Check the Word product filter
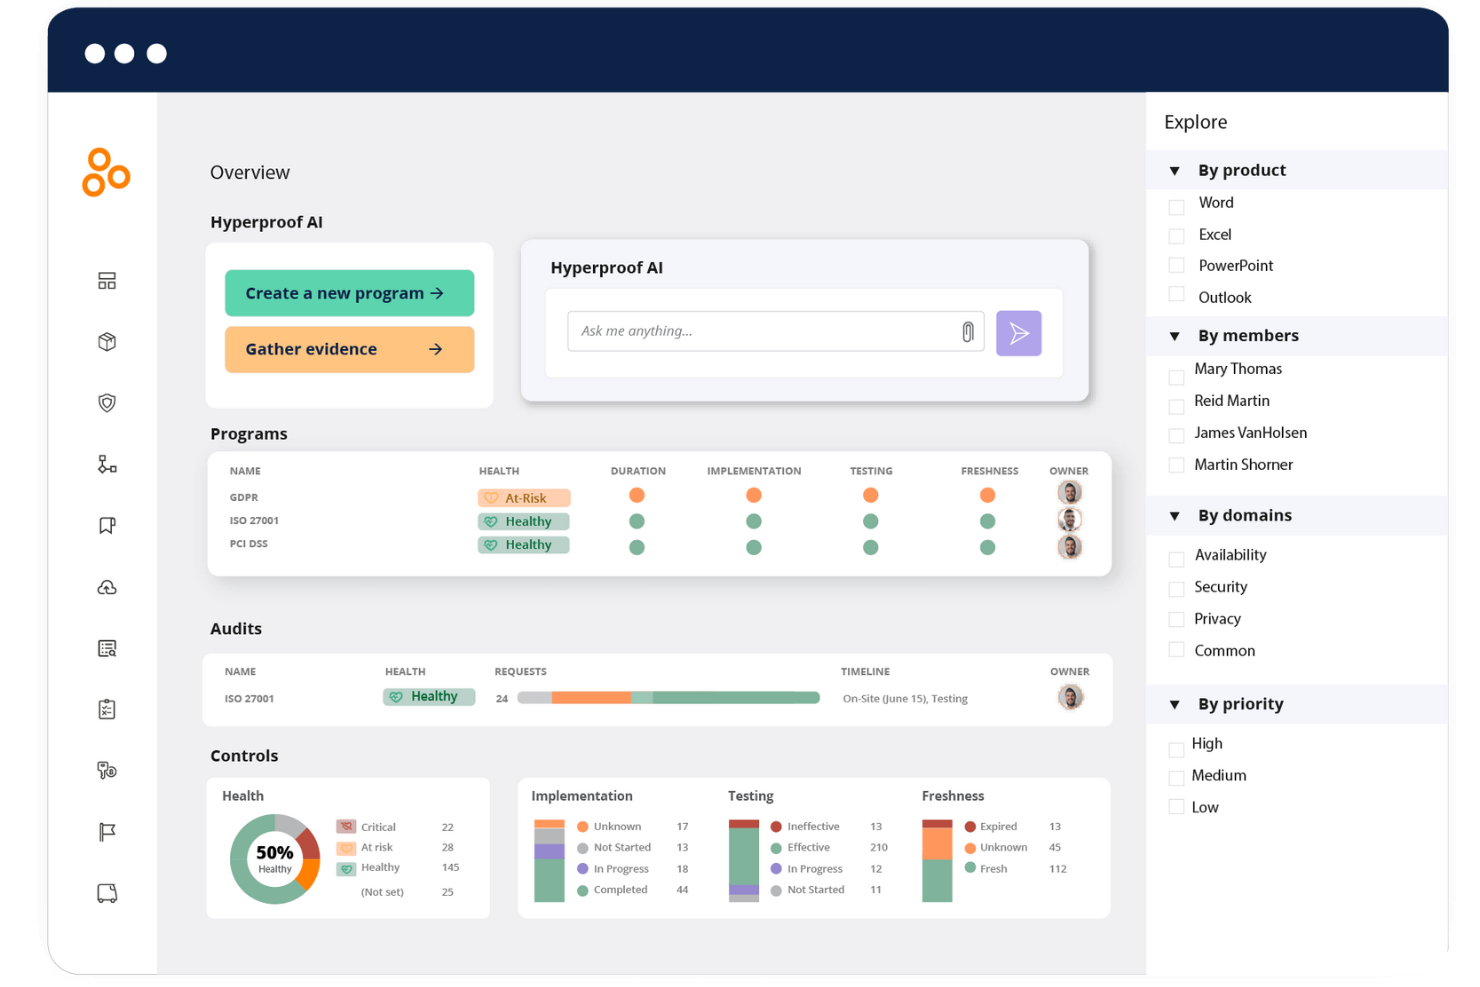Screen dimensions: 1480x987 [x=1176, y=206]
